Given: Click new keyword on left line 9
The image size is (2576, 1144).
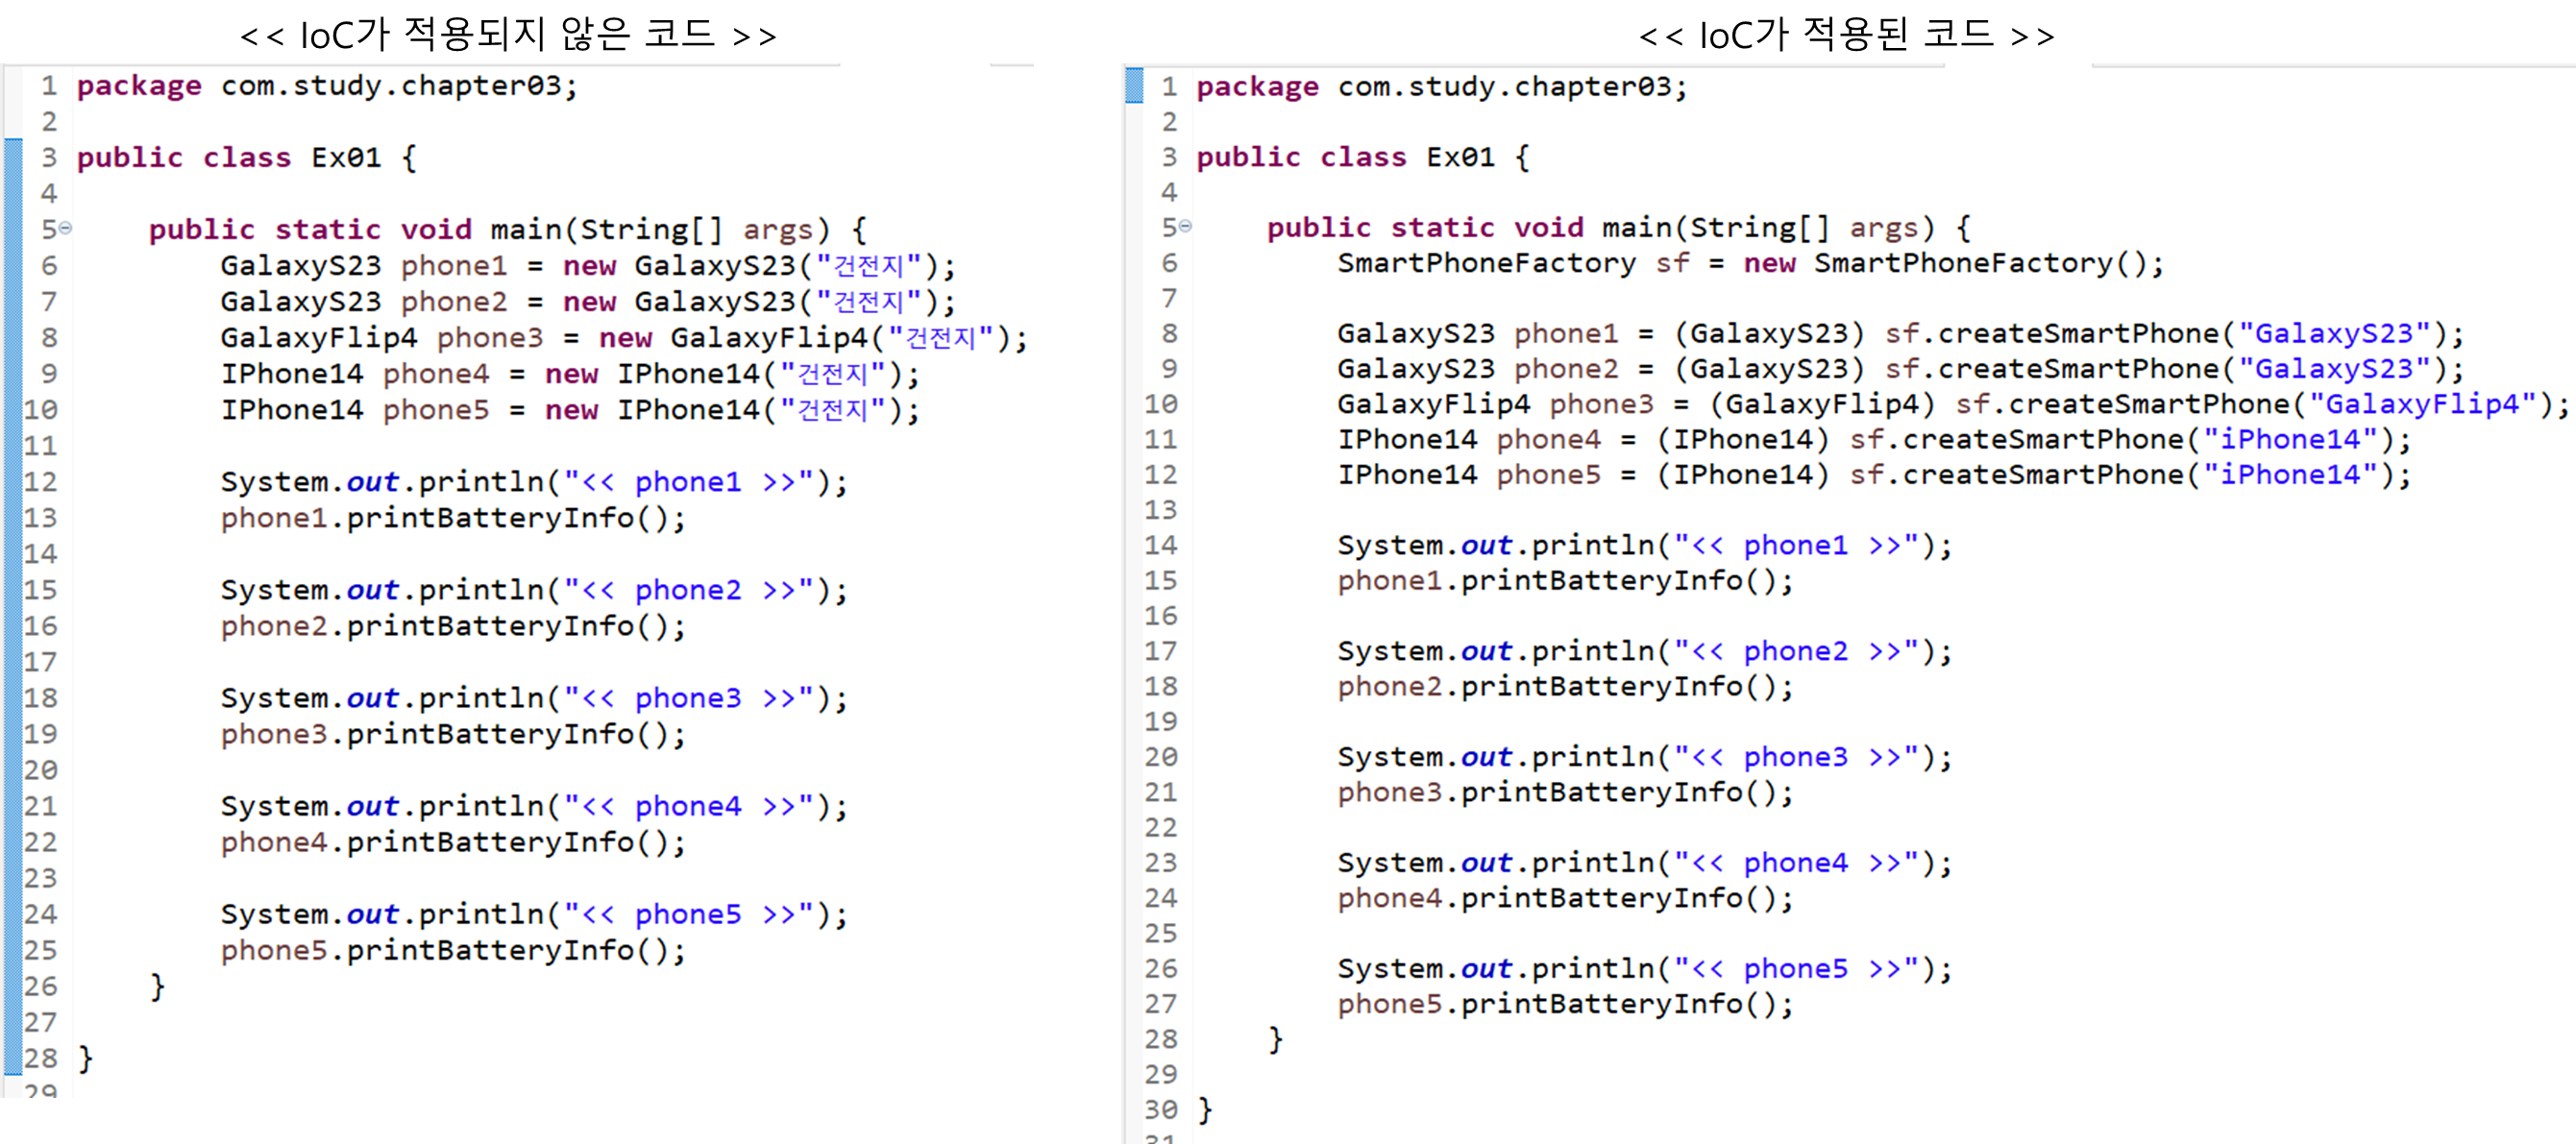Looking at the screenshot, I should 571,374.
